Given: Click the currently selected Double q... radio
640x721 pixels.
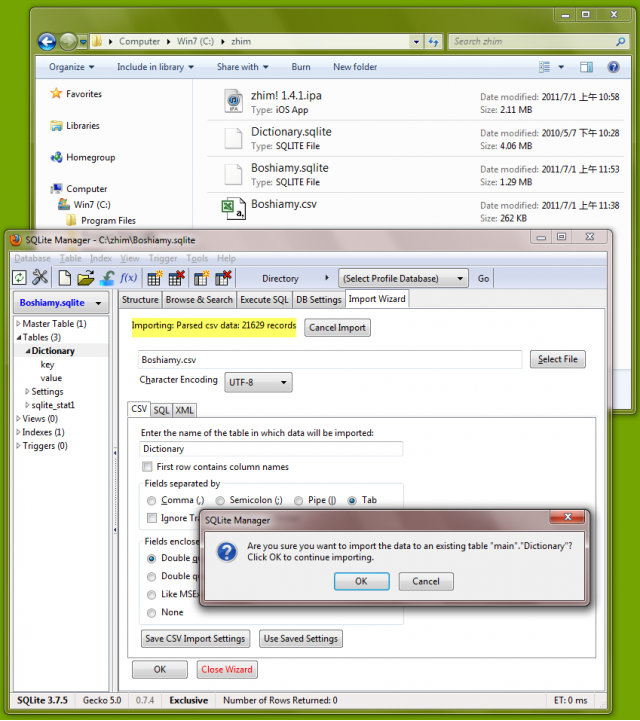Looking at the screenshot, I should (x=151, y=558).
